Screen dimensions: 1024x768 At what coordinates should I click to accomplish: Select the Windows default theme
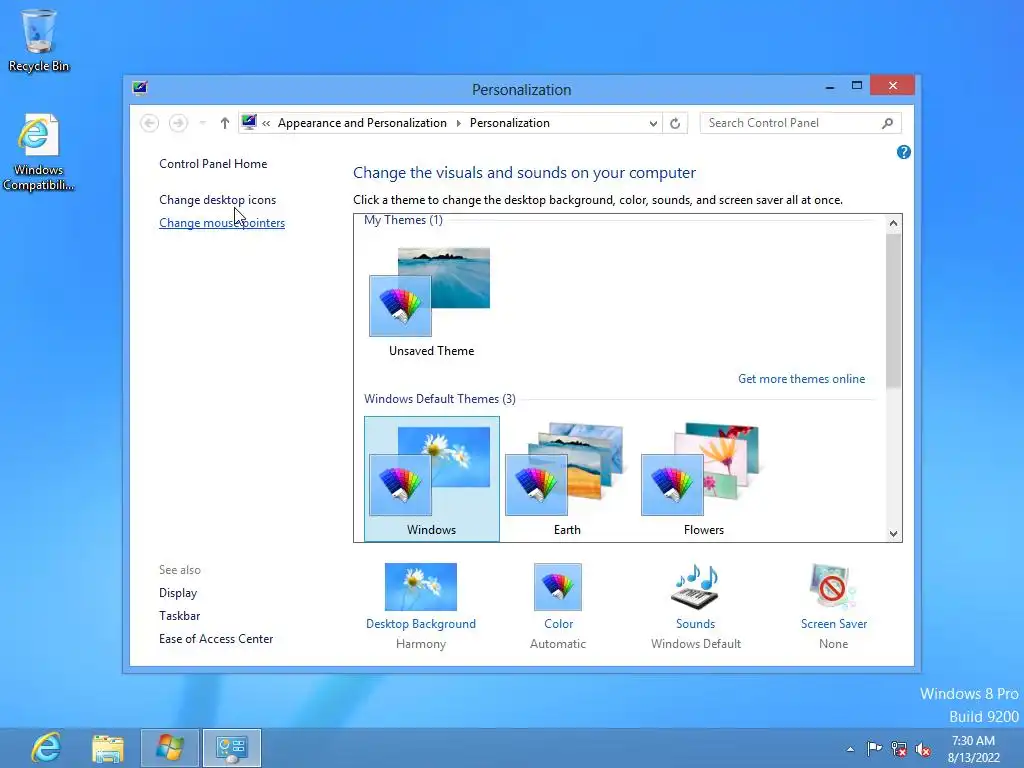[x=432, y=479]
